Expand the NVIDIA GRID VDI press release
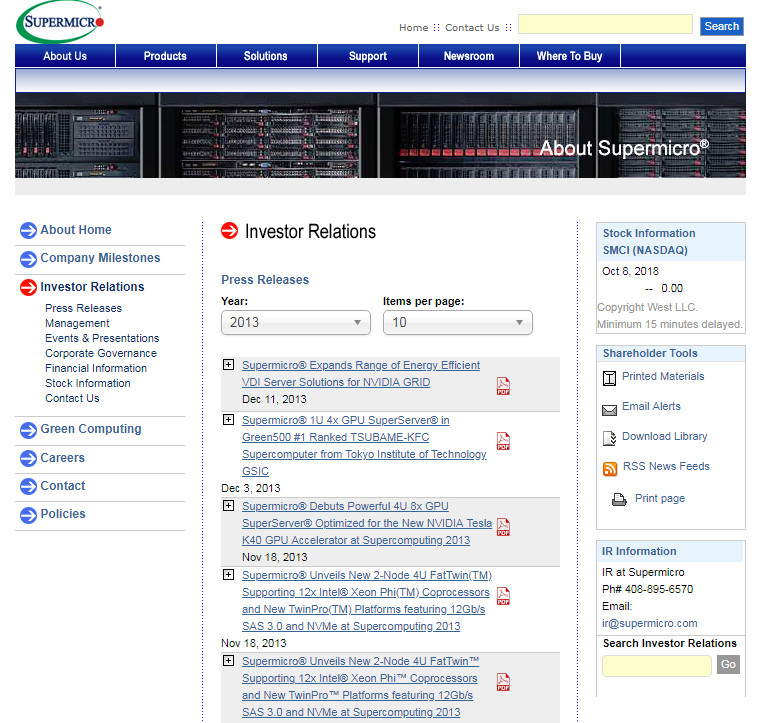 coord(228,364)
